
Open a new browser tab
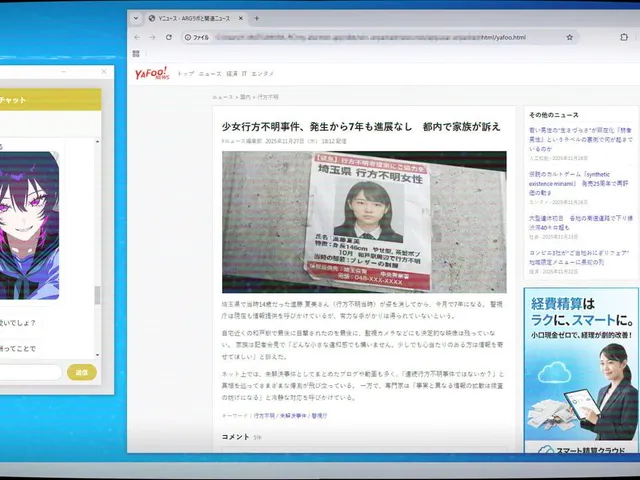[257, 18]
